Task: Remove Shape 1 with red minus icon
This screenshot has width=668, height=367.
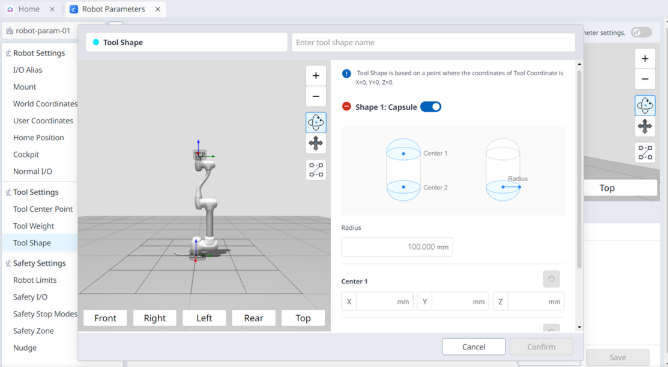Action: tap(346, 107)
